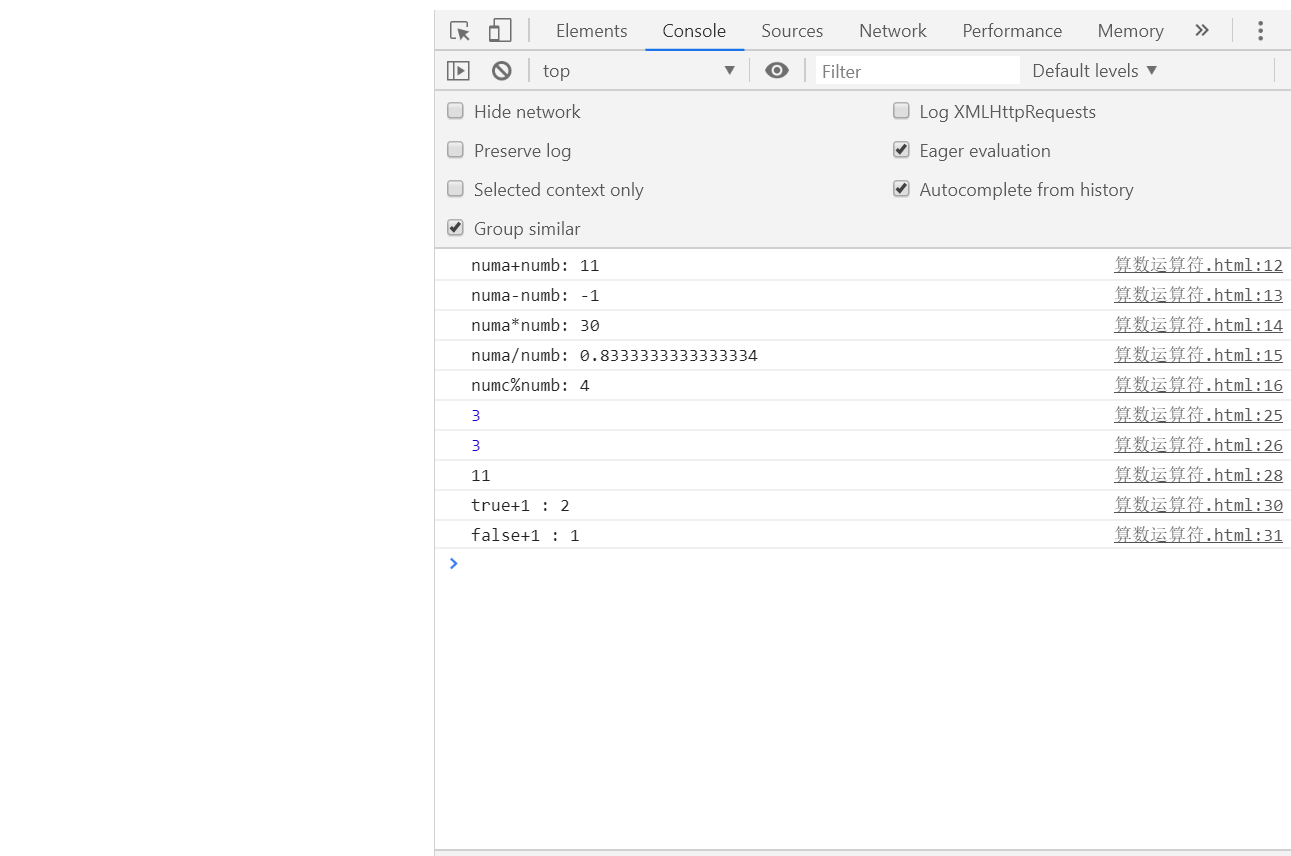The height and width of the screenshot is (856, 1291).
Task: Select log text numa/numb: 0.8333333333333334
Action: pyautogui.click(x=614, y=356)
